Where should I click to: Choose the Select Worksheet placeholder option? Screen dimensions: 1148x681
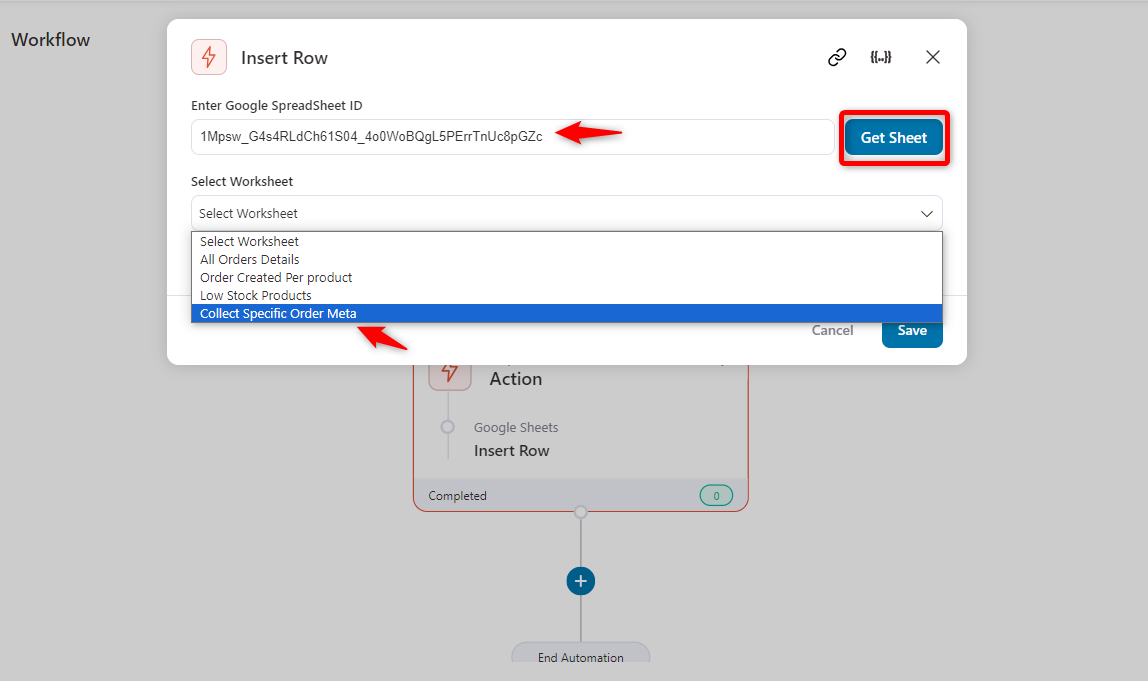567,242
